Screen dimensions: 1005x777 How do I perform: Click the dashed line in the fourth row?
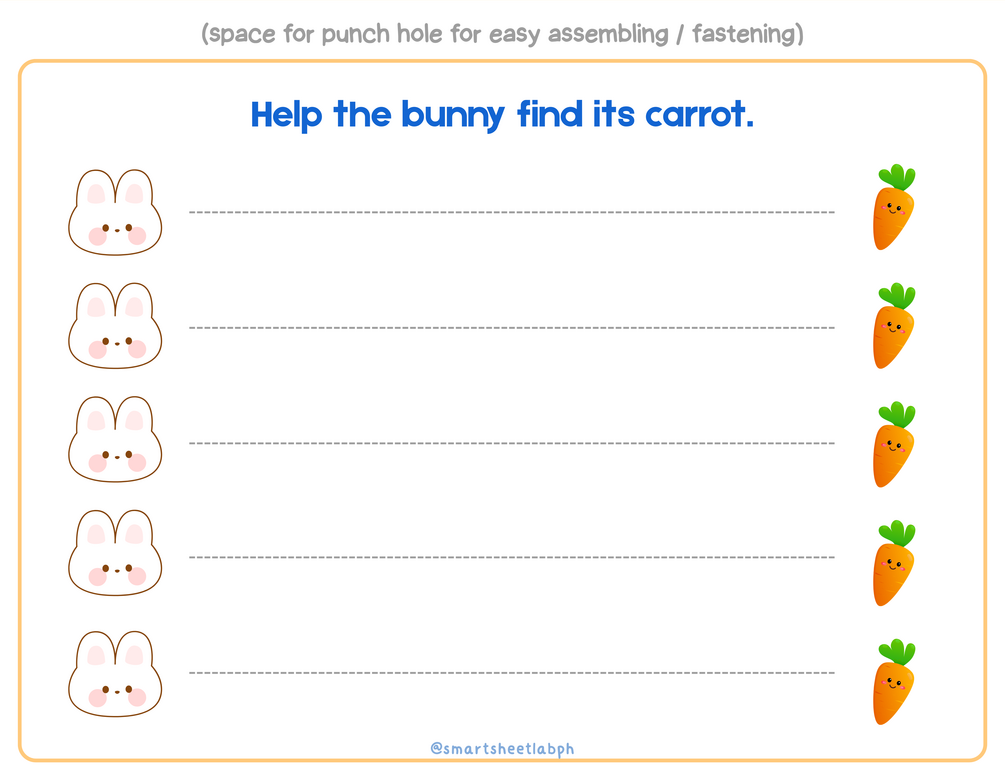pos(511,557)
